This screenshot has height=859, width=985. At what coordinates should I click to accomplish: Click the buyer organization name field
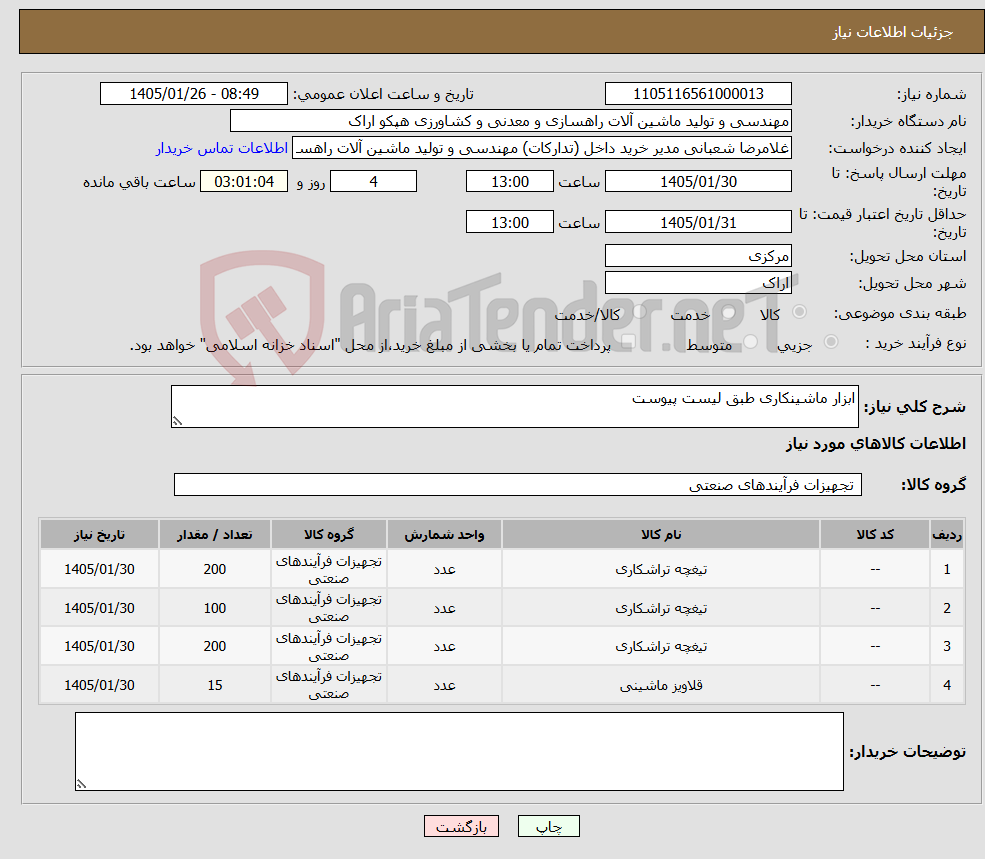click(511, 121)
